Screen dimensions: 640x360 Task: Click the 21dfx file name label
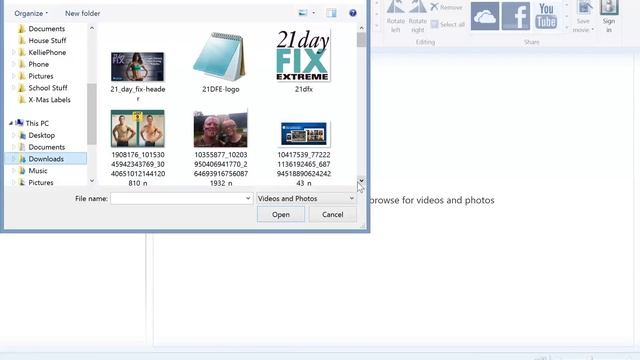pyautogui.click(x=304, y=89)
